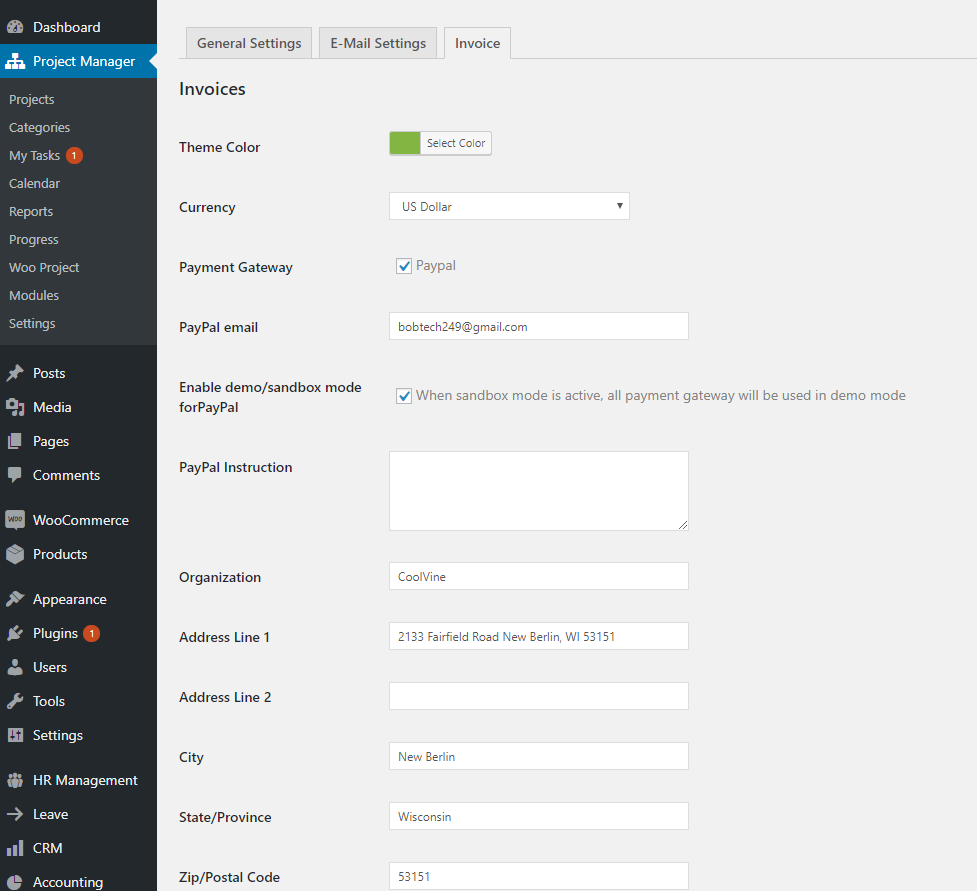This screenshot has height=891, width=977.
Task: Click the green theme color swatch
Action: 405,143
